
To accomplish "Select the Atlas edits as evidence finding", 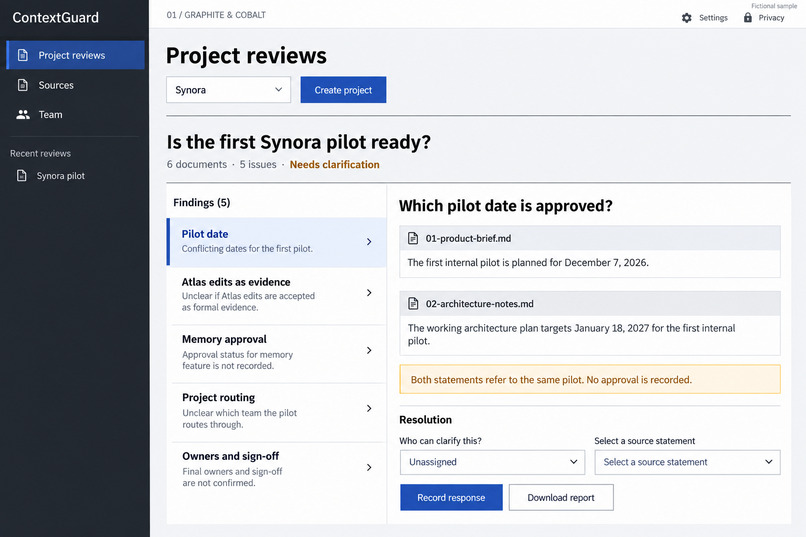I will tap(278, 295).
